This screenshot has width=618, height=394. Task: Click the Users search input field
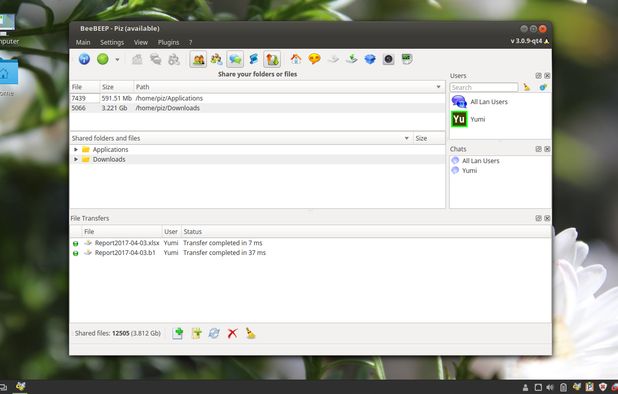484,87
